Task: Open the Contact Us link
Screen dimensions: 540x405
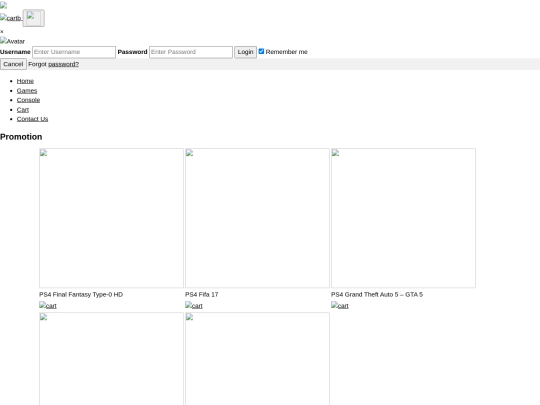Action: pos(32,119)
